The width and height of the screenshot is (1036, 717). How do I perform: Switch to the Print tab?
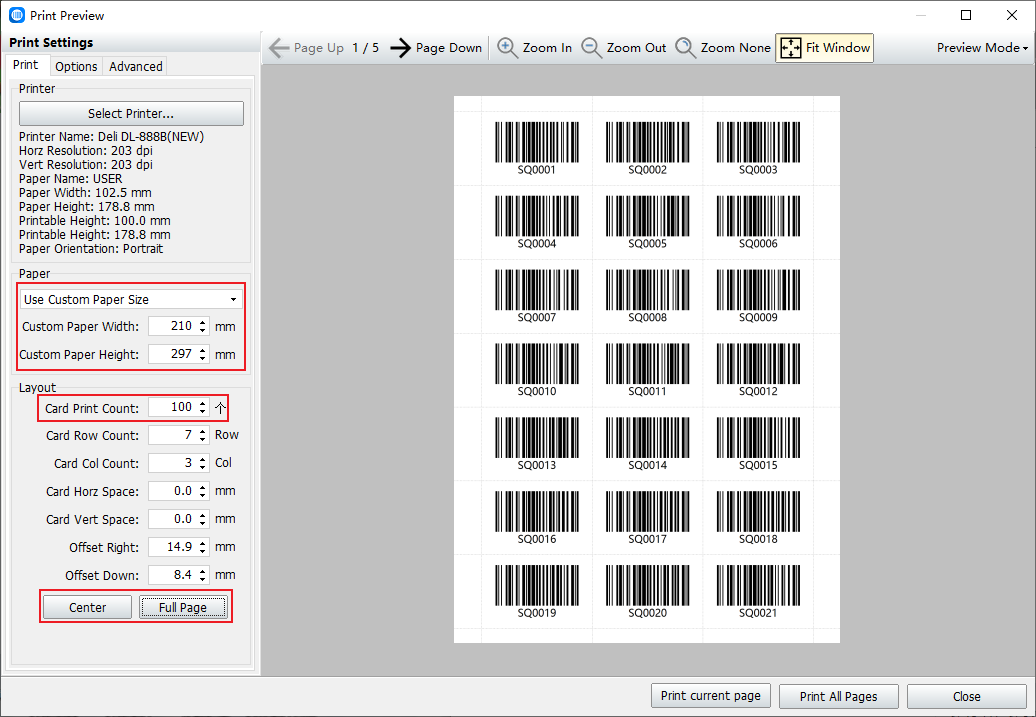tap(26, 65)
